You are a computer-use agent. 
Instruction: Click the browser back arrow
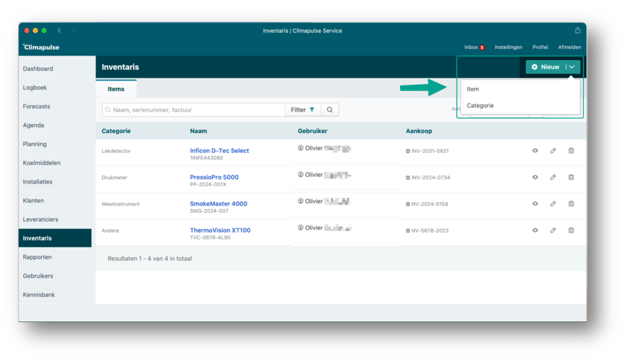coord(59,30)
